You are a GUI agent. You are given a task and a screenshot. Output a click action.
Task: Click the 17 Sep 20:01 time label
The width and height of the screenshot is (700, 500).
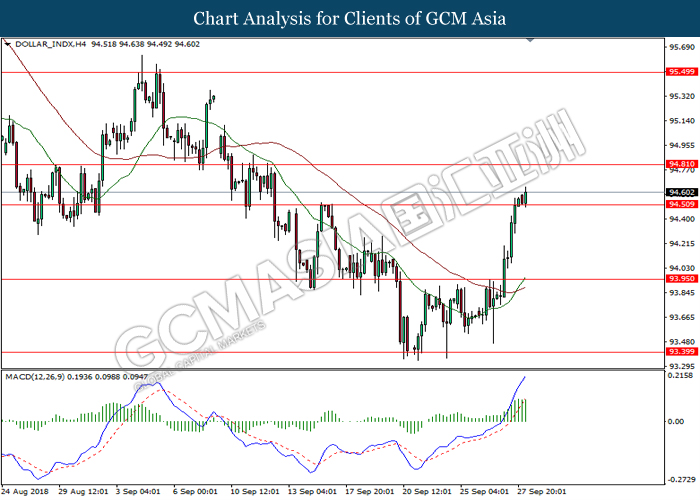[x=370, y=492]
